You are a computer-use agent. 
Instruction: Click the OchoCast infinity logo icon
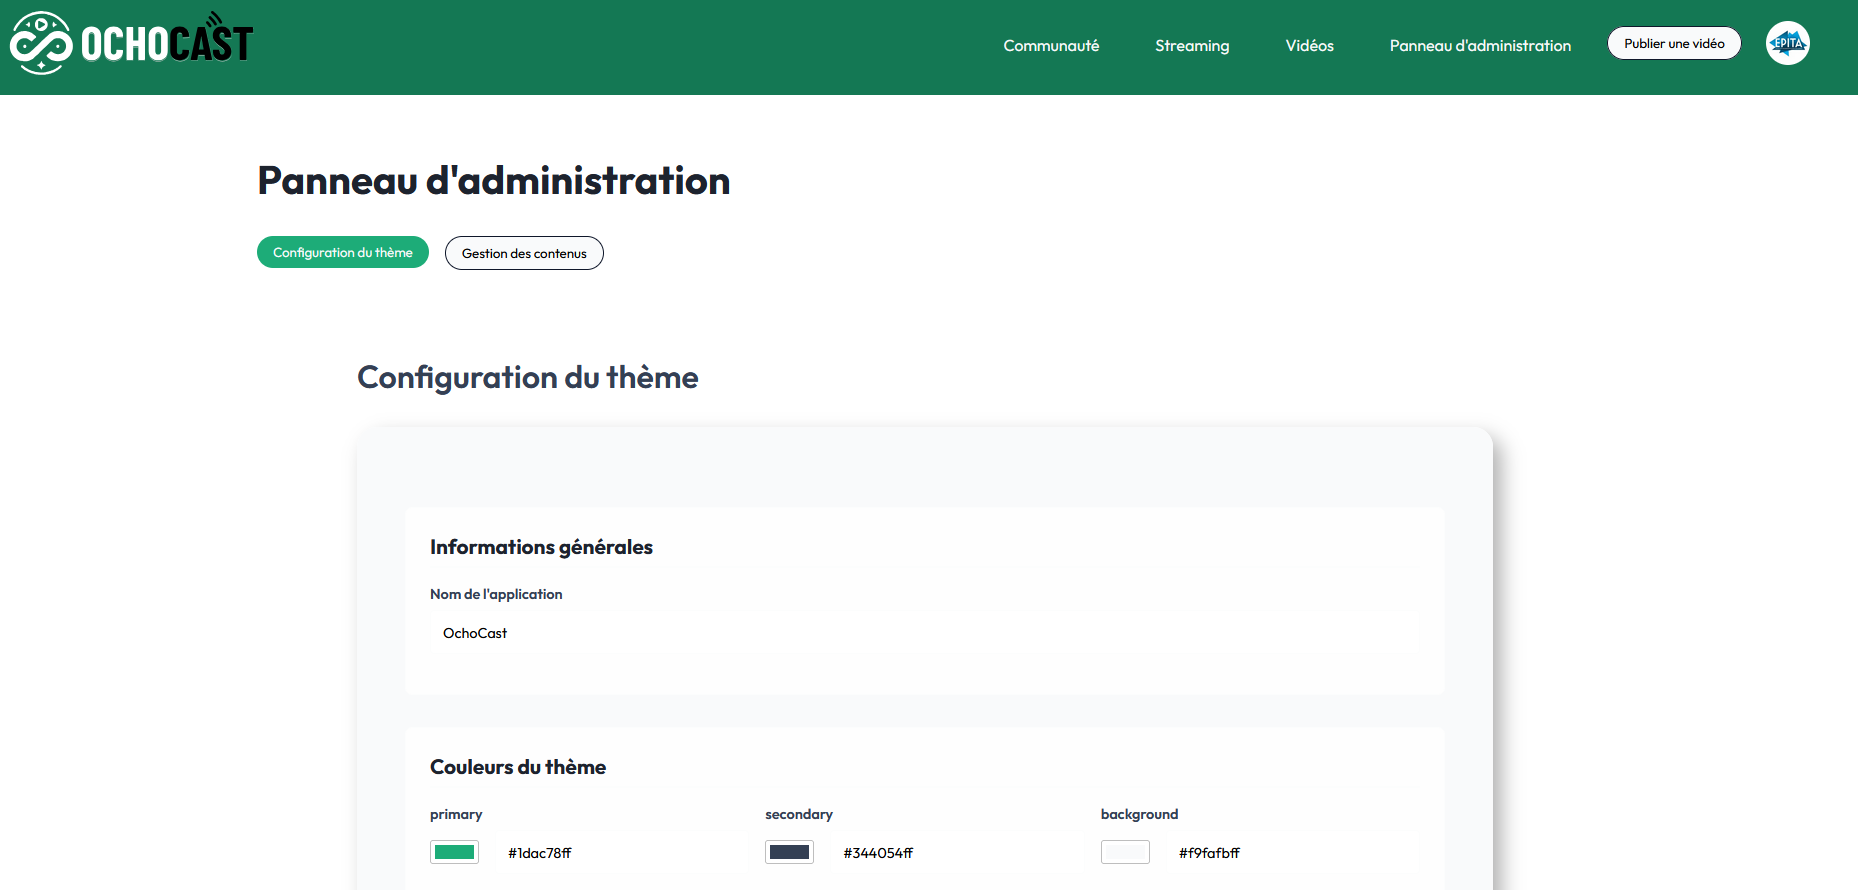click(x=41, y=43)
